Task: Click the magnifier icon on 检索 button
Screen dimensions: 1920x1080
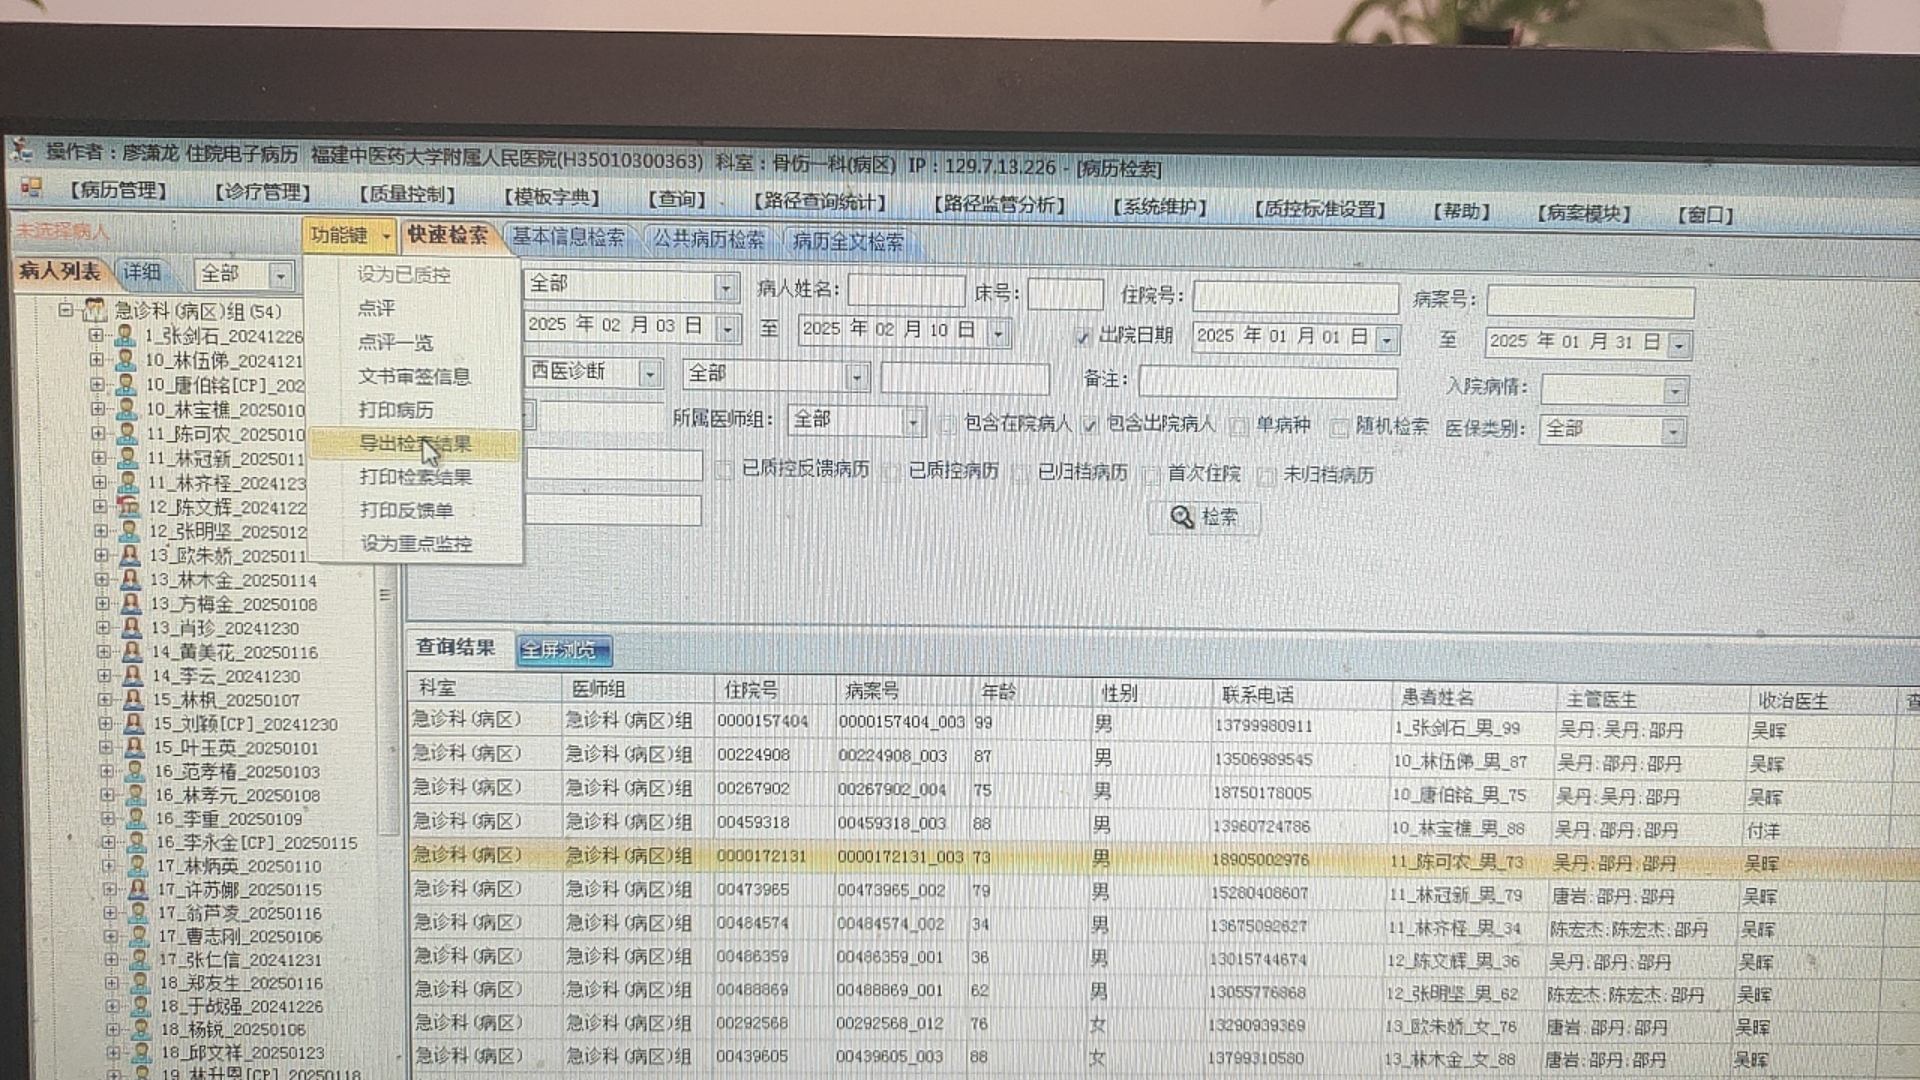Action: point(1182,517)
